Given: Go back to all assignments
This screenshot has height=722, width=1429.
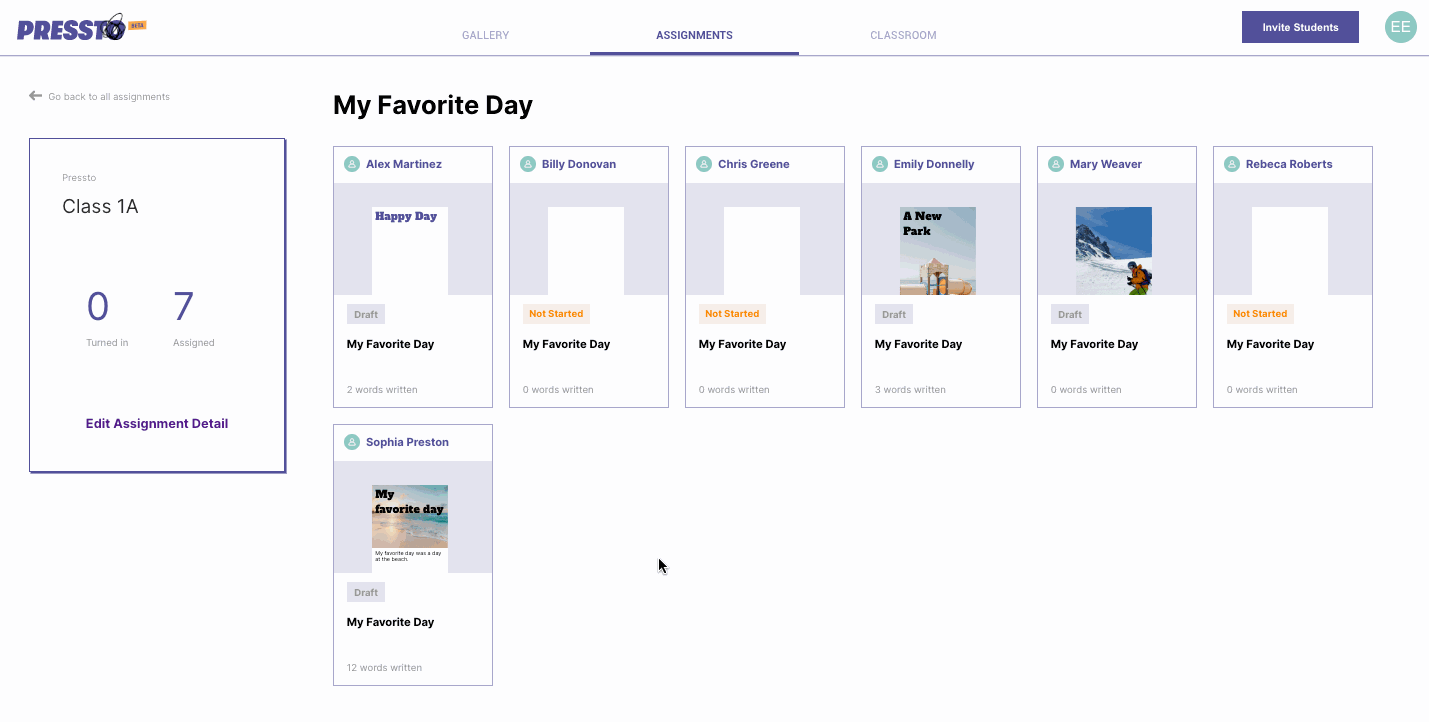Looking at the screenshot, I should coord(108,97).
